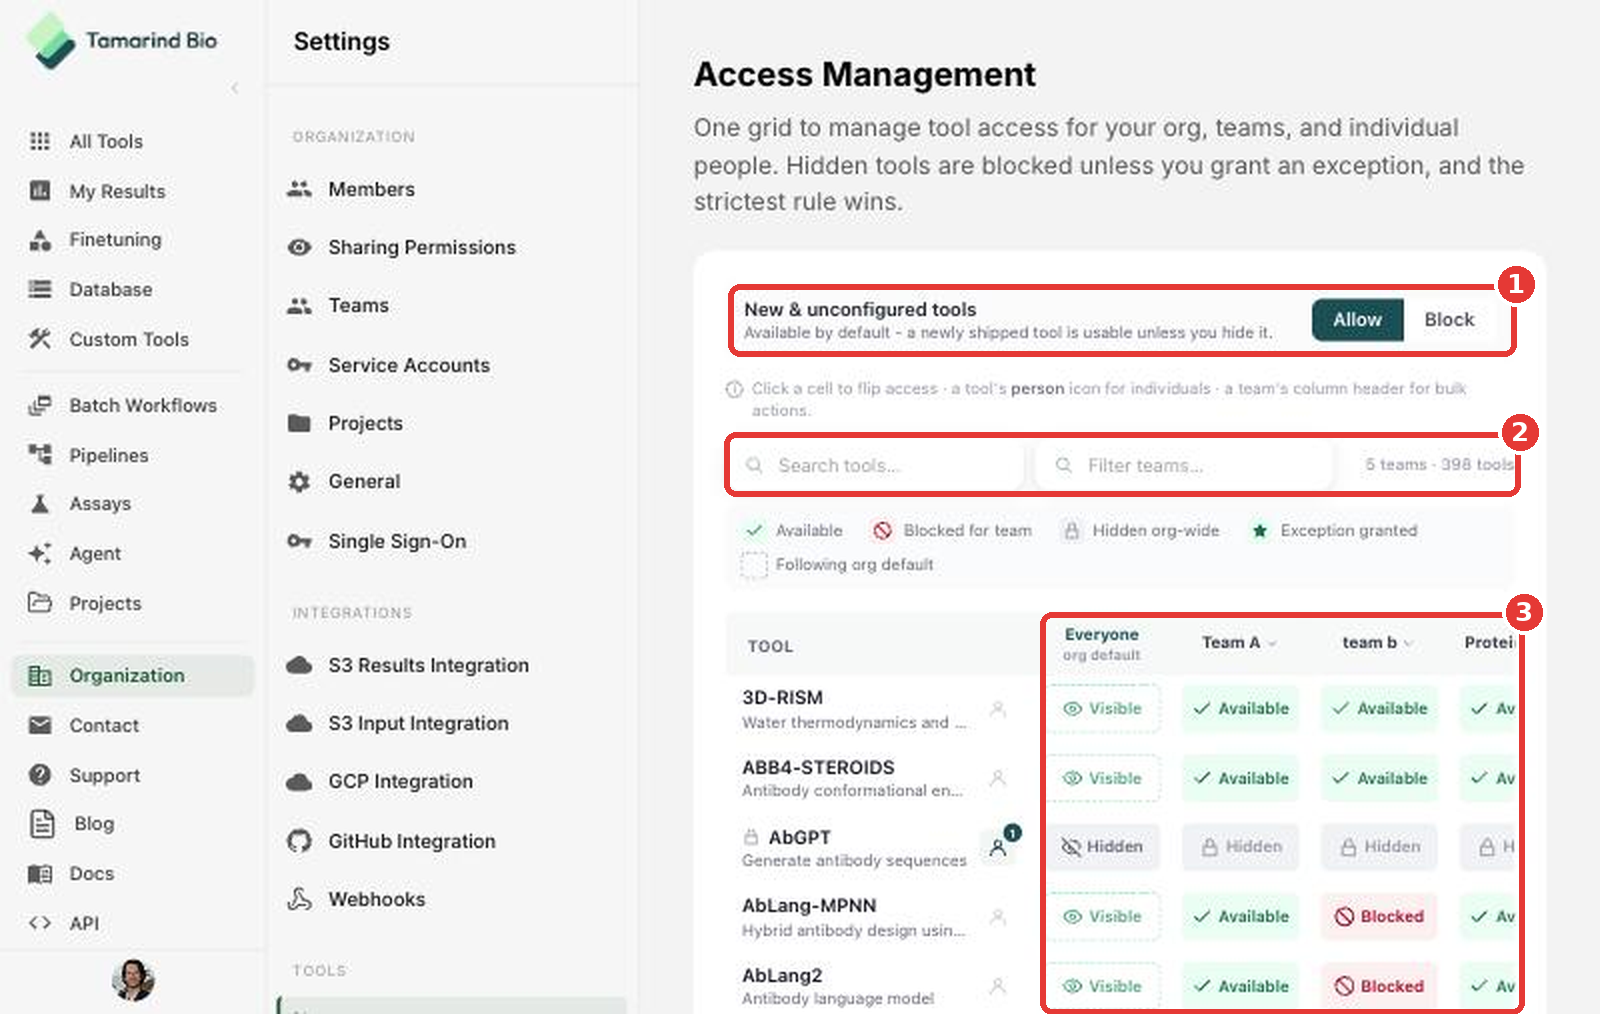Open All Tools grid icon
Screen dimensions: 1600x1014
click(x=40, y=141)
